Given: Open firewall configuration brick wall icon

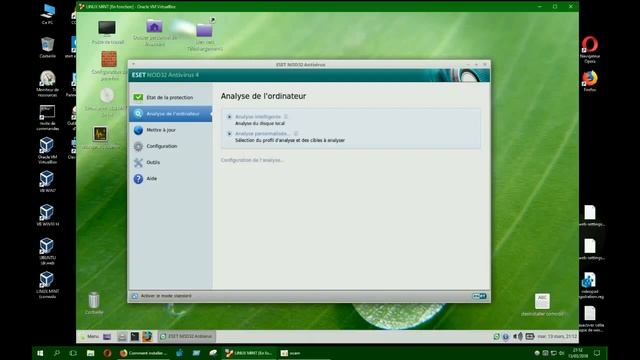Looking at the screenshot, I should (x=109, y=66).
